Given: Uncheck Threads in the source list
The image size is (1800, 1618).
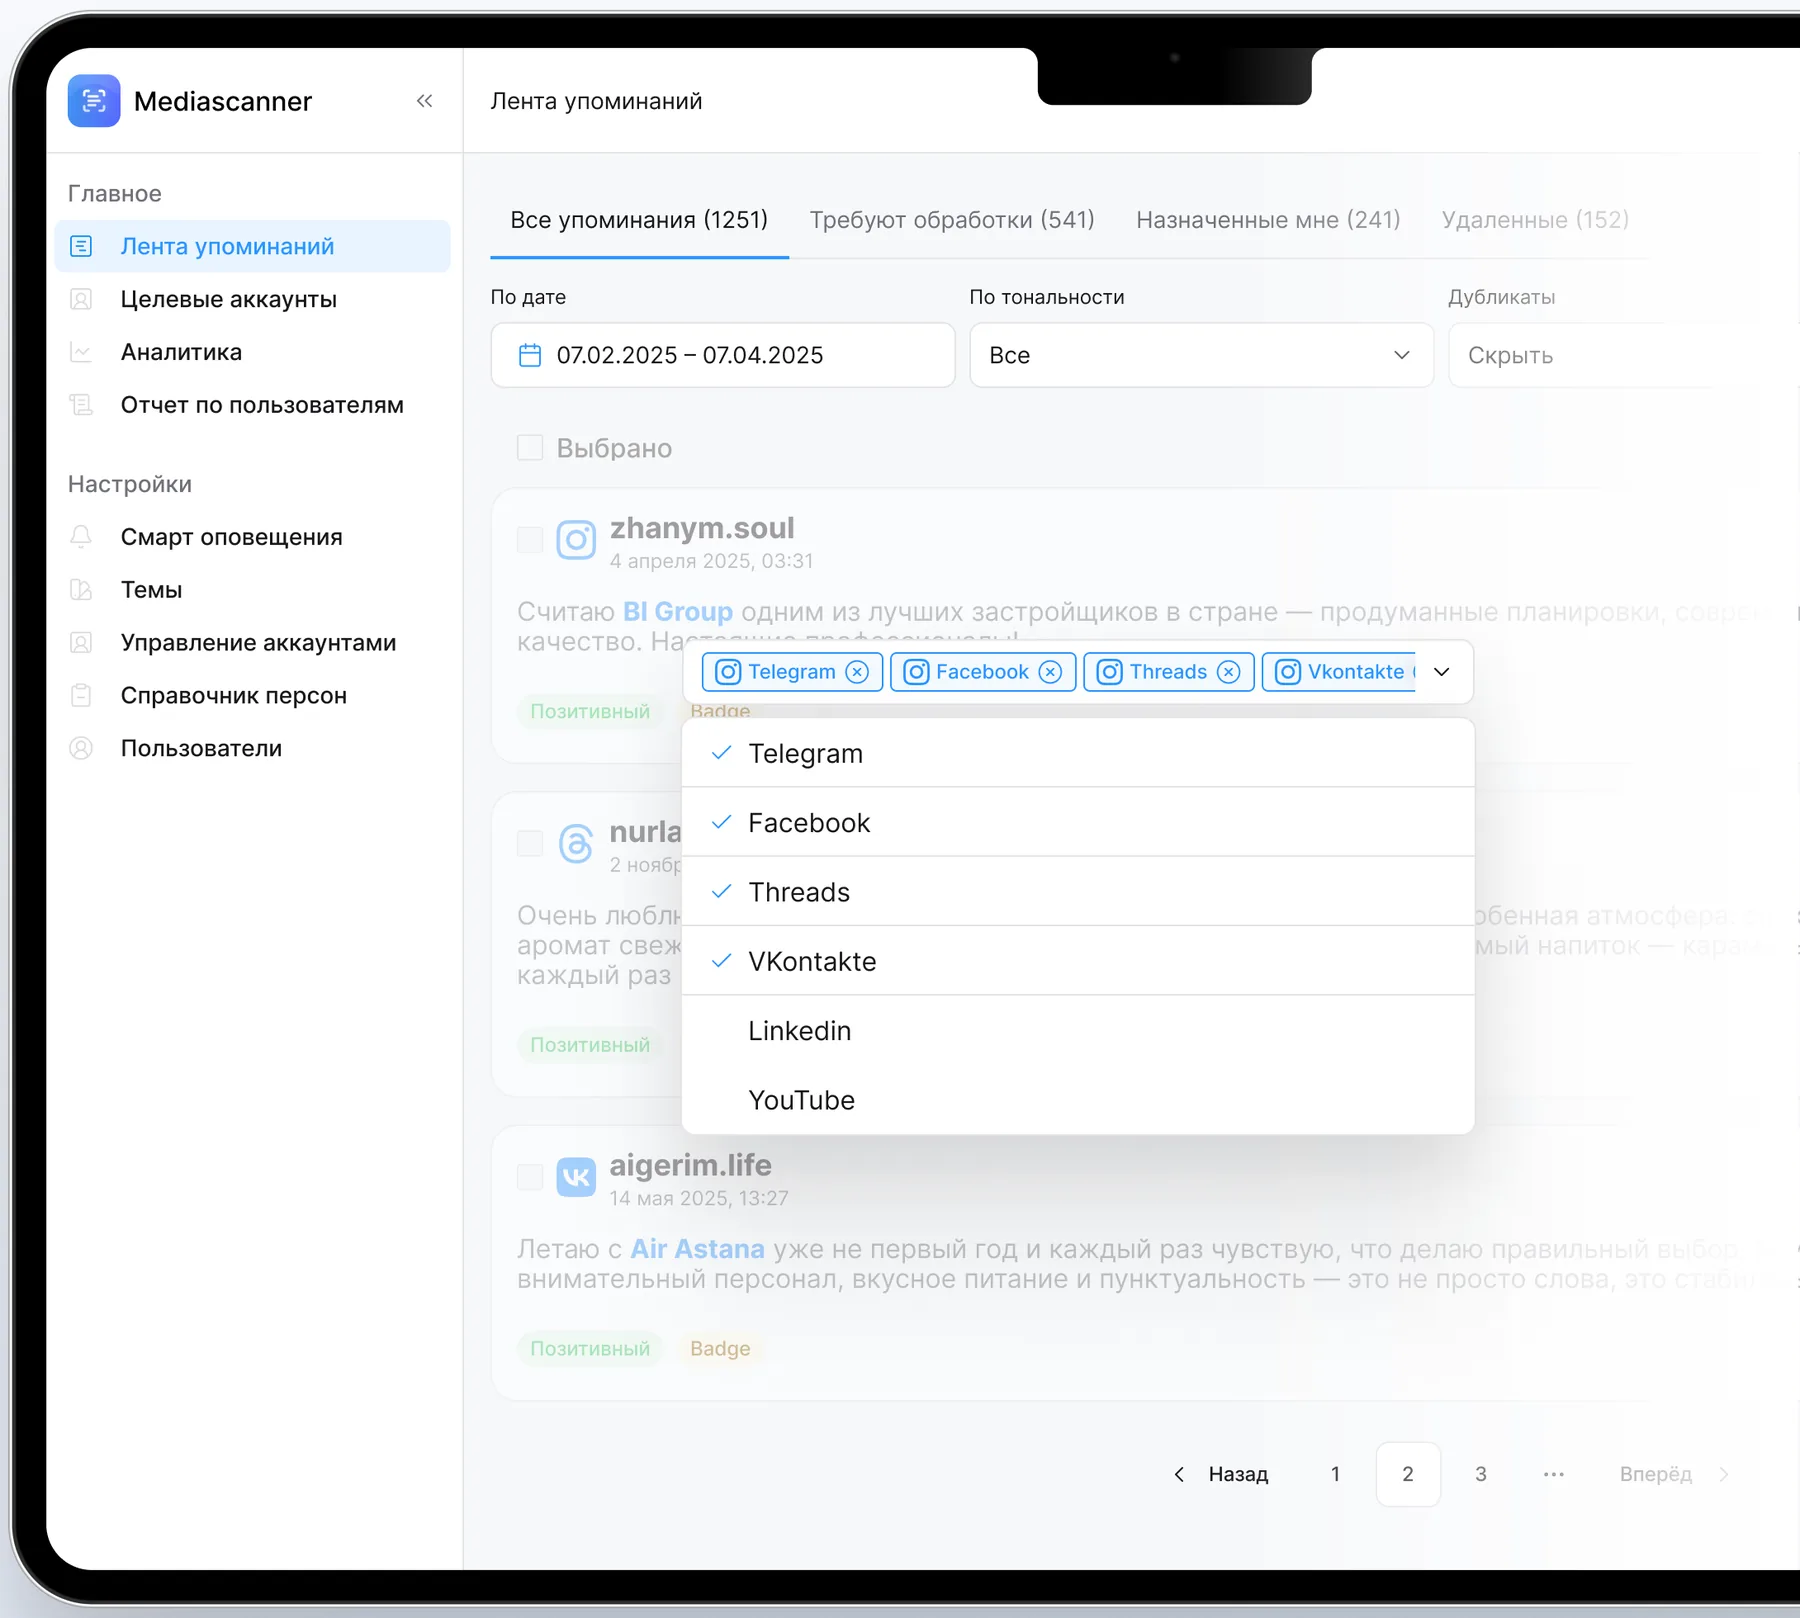Looking at the screenshot, I should (x=1078, y=892).
